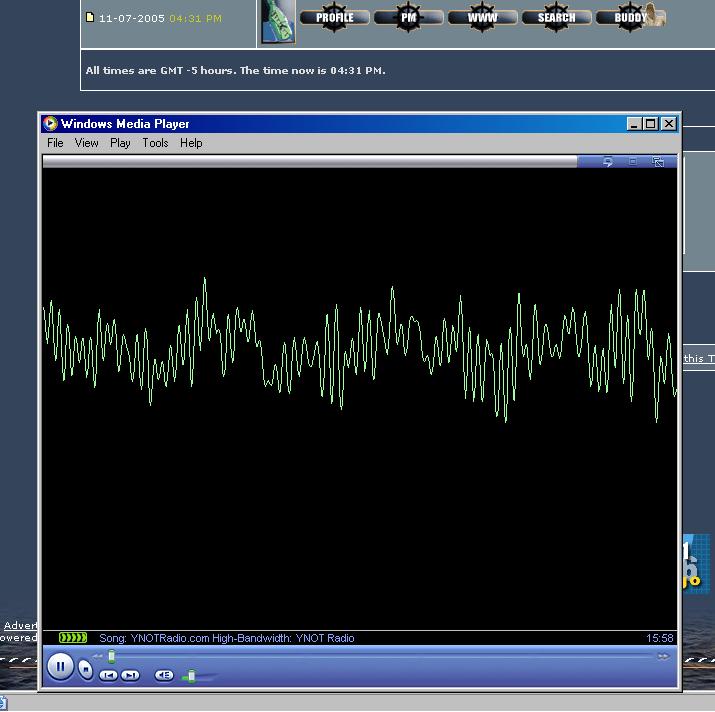
Task: Open the Help menu
Action: tap(191, 143)
